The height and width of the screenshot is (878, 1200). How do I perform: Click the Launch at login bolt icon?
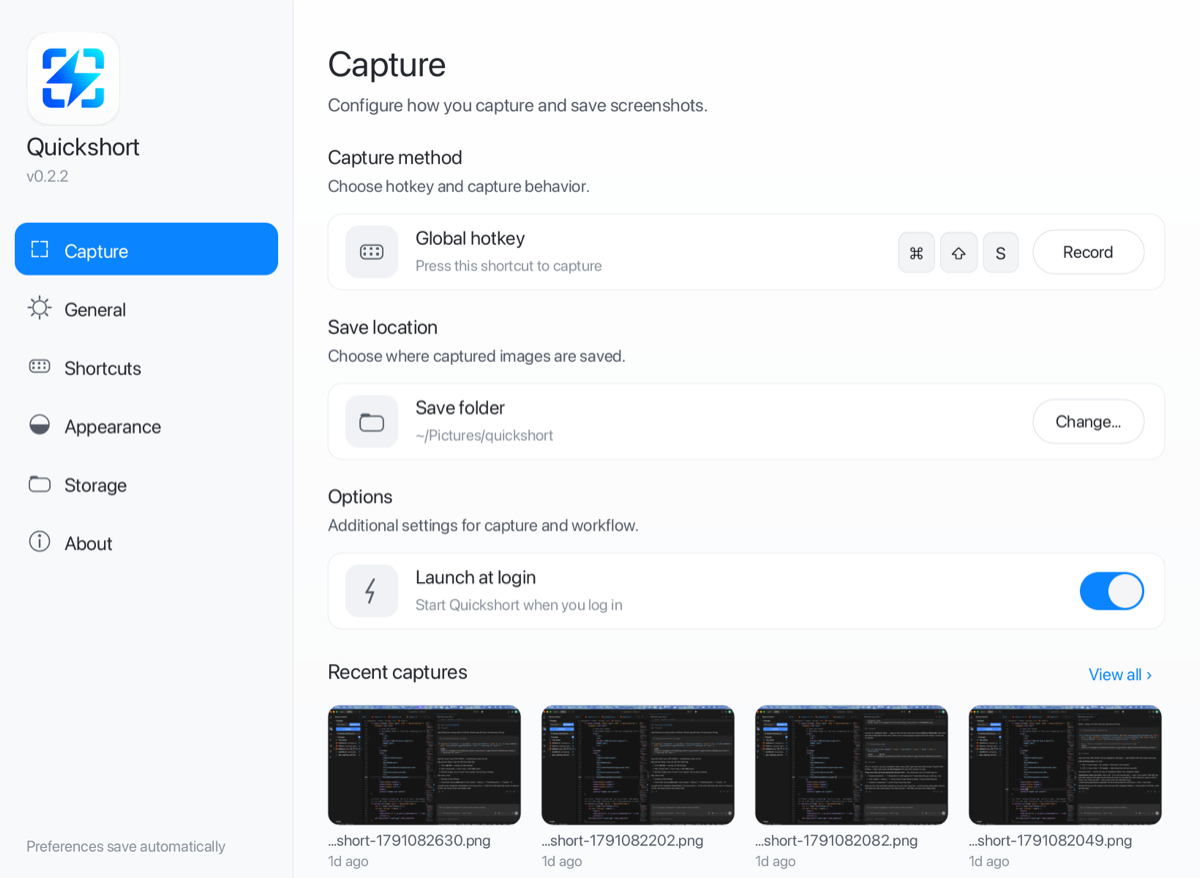(372, 591)
